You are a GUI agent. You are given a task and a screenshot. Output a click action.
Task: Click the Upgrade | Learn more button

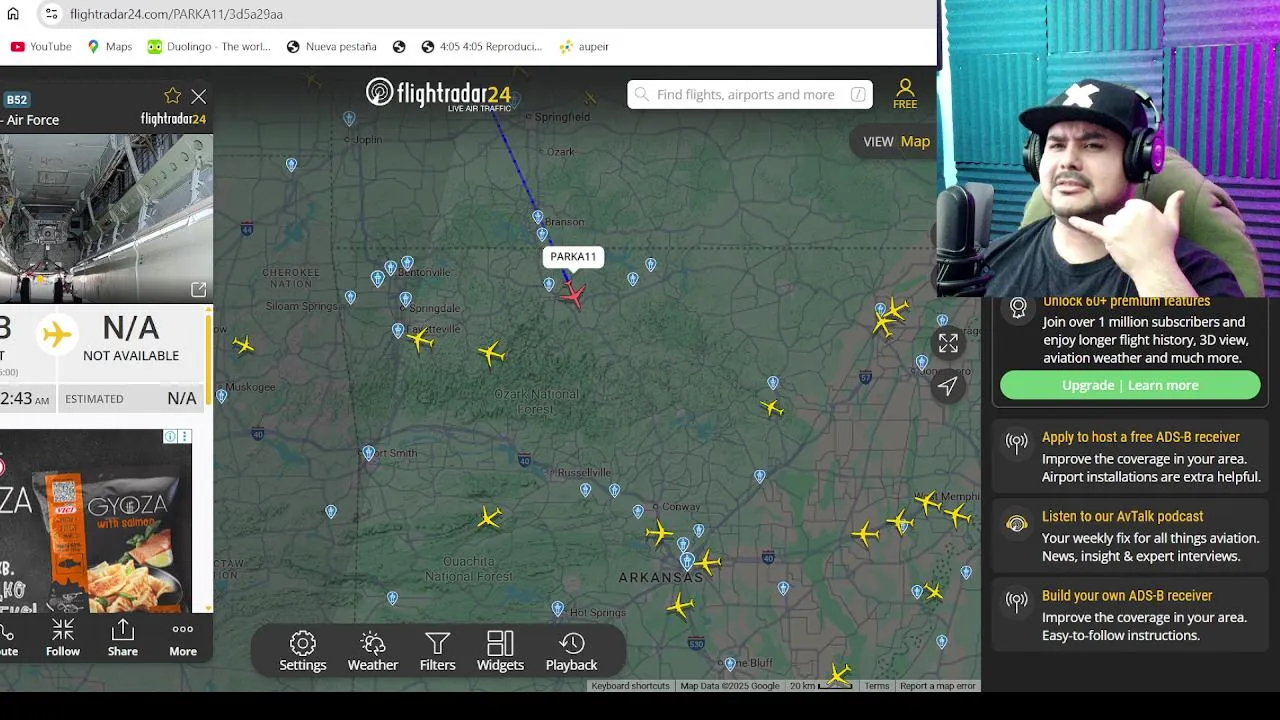coord(1130,385)
